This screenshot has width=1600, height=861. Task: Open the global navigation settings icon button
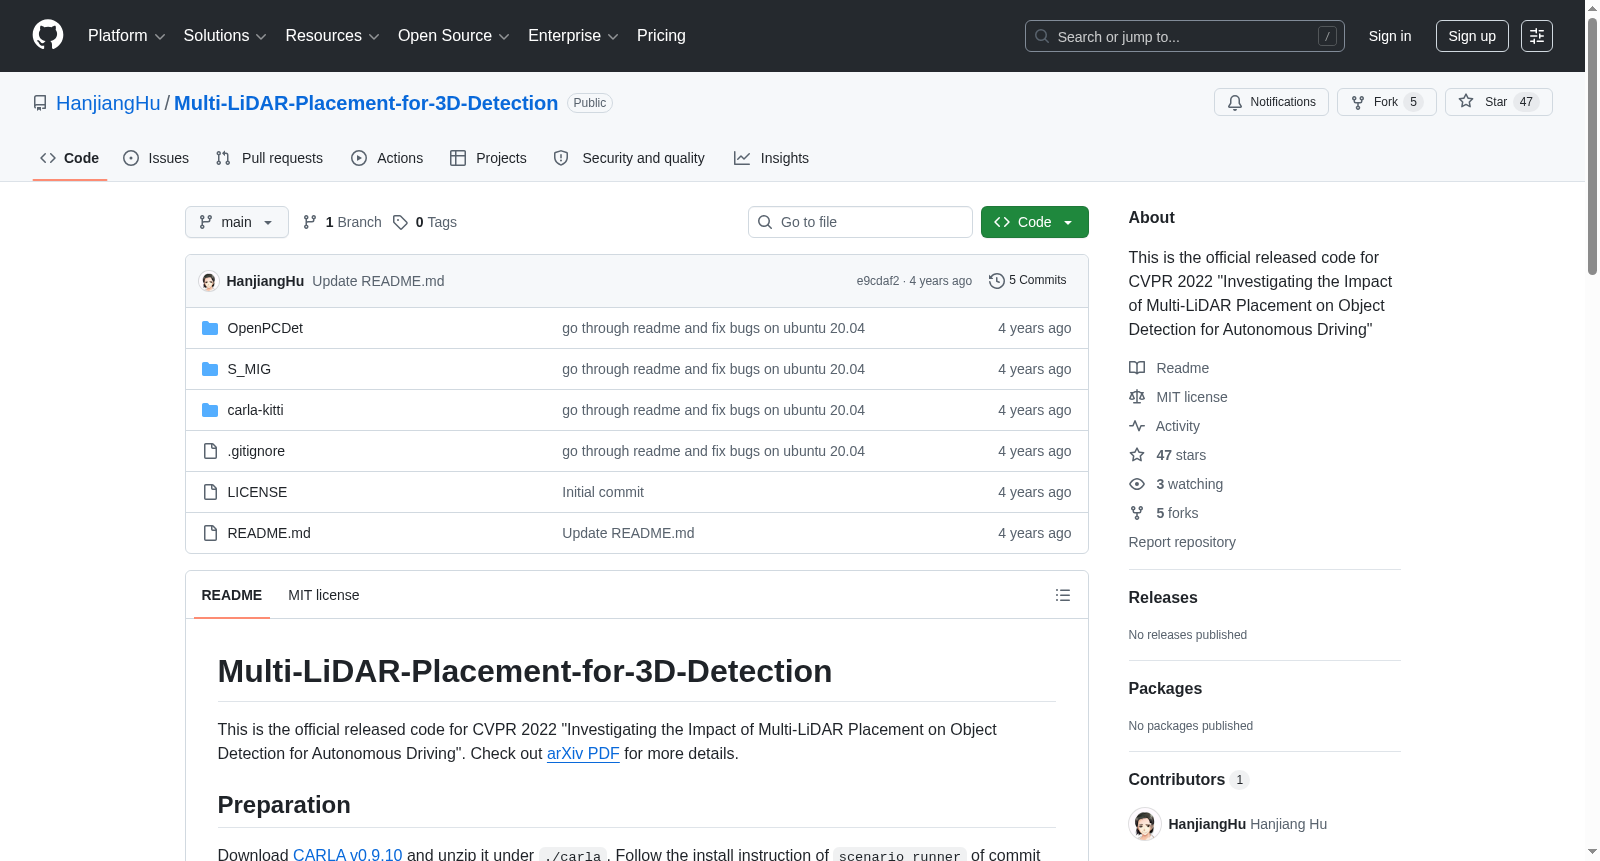[x=1537, y=36]
